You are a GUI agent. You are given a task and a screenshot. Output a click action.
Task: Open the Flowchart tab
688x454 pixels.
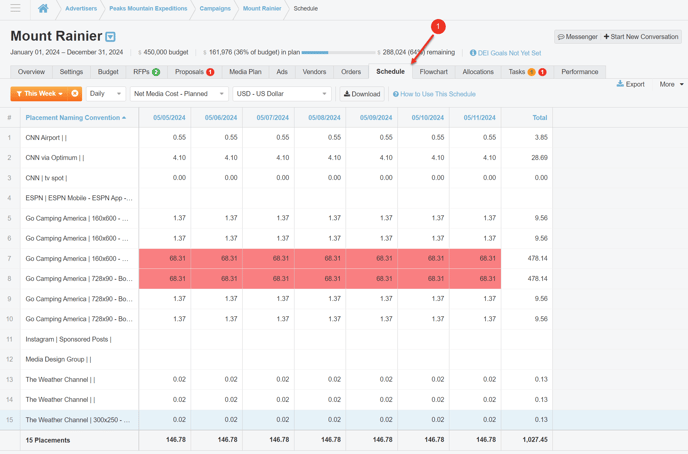tap(434, 72)
